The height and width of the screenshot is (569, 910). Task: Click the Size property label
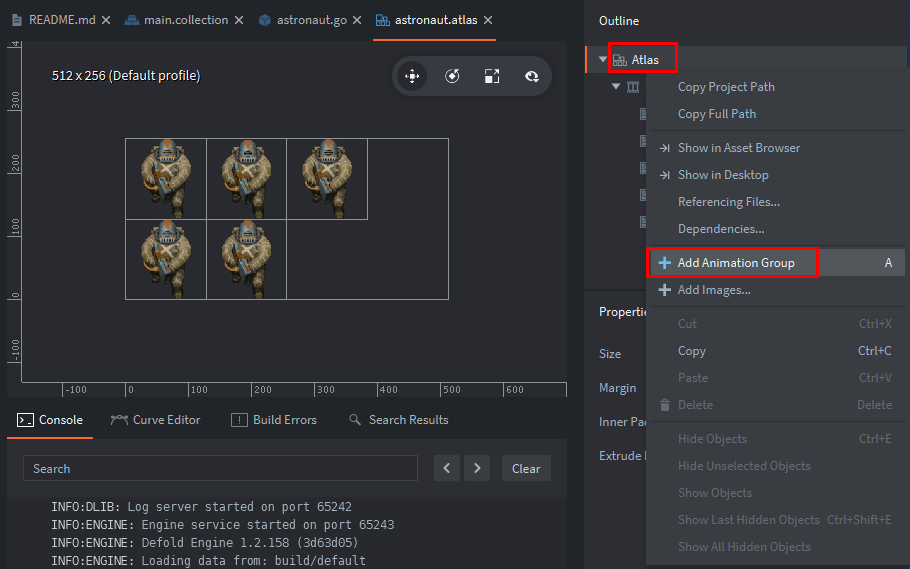point(610,354)
